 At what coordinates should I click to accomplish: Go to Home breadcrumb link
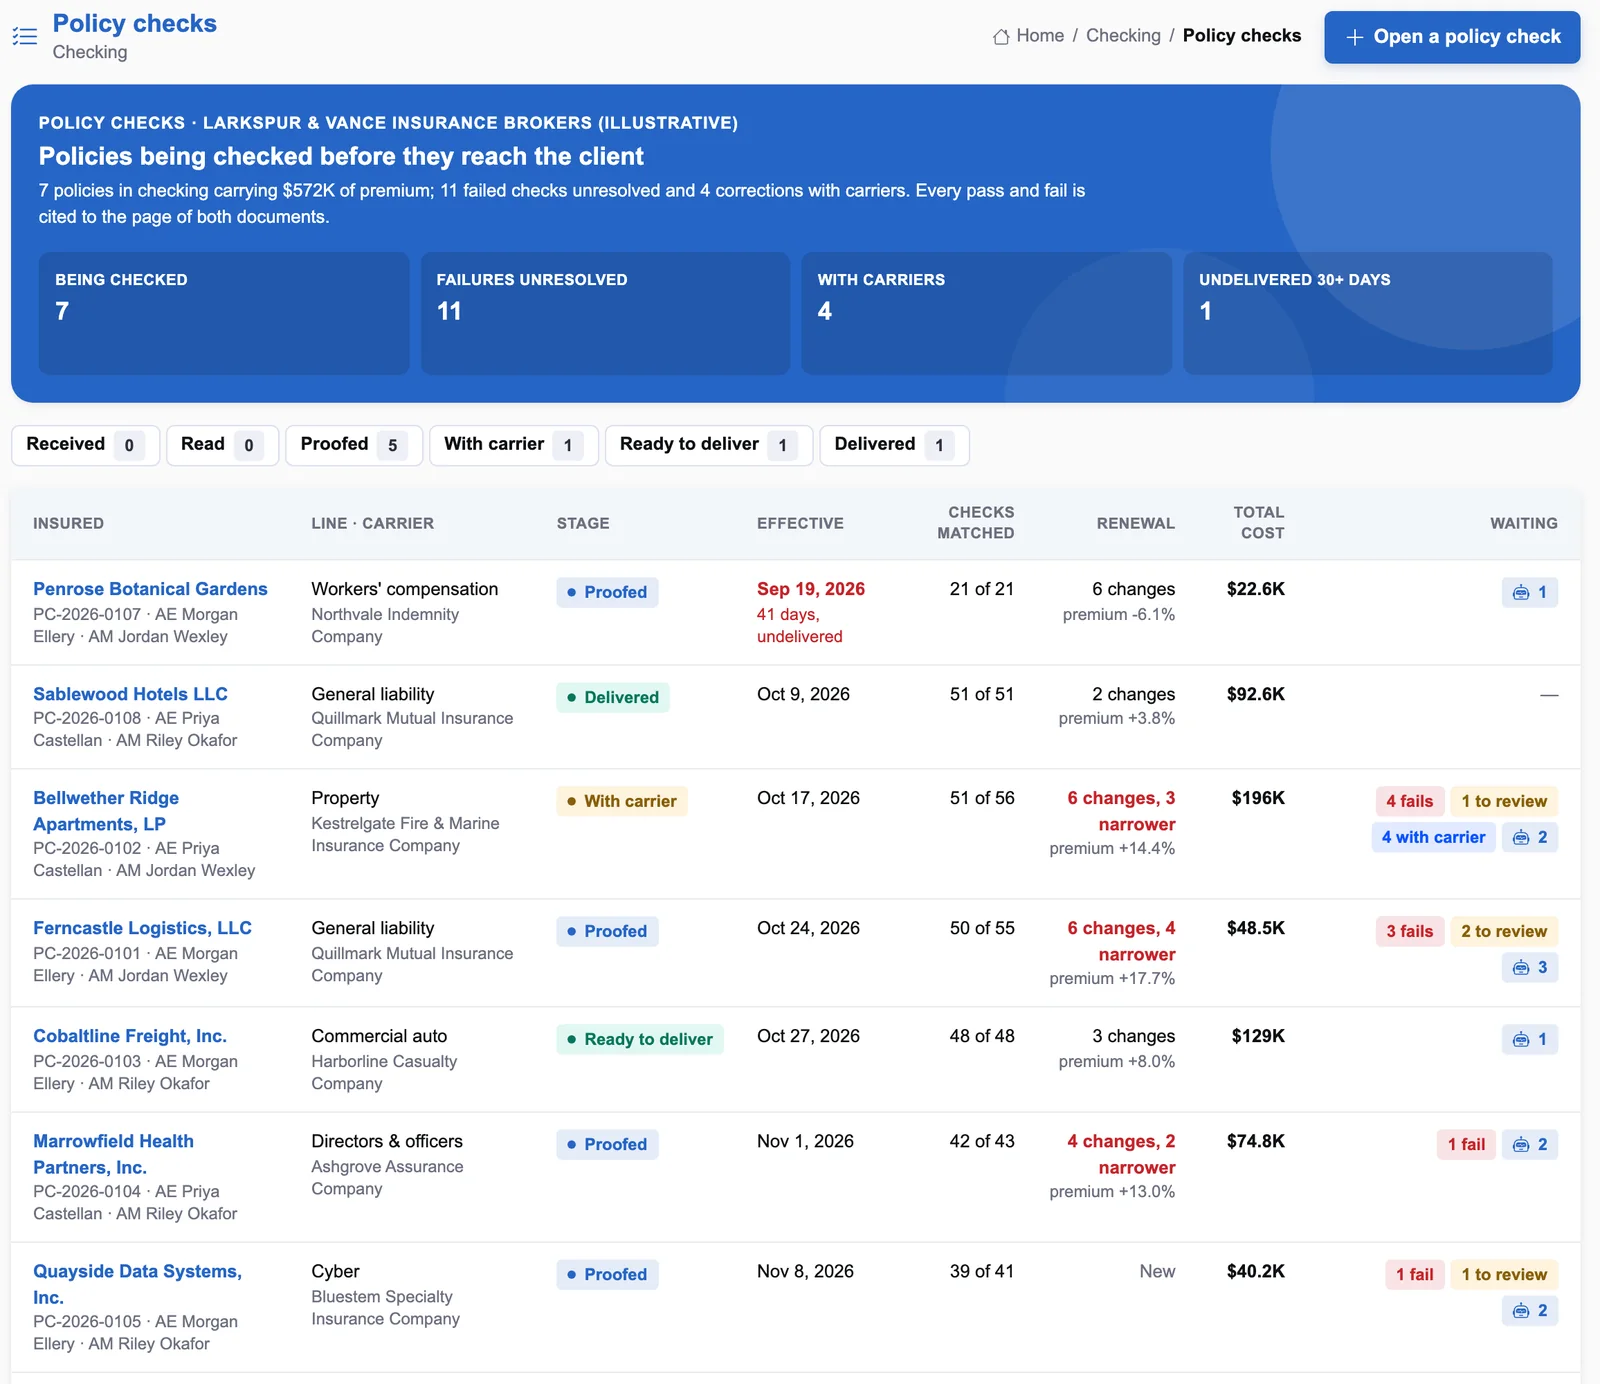[1040, 36]
